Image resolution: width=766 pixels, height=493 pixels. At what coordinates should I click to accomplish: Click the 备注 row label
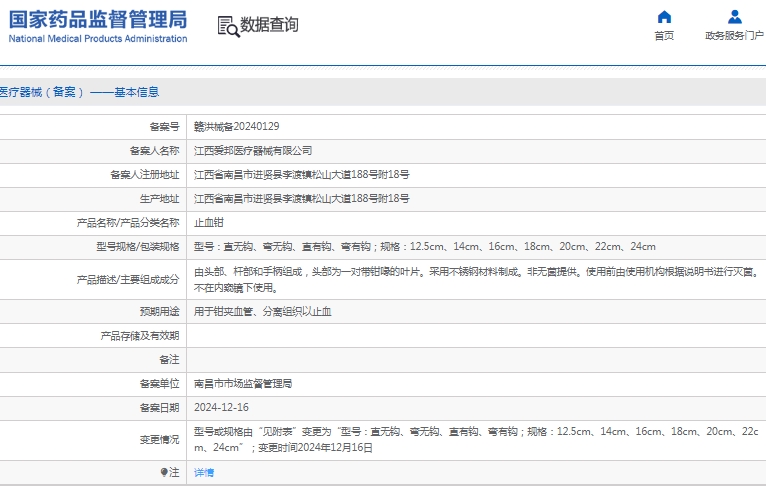(170, 360)
